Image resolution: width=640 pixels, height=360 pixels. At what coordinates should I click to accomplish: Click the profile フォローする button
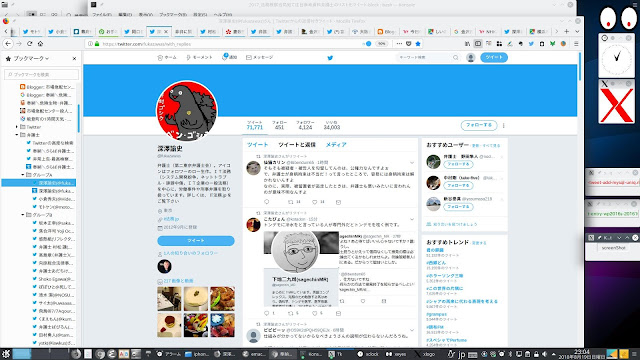coord(479,125)
